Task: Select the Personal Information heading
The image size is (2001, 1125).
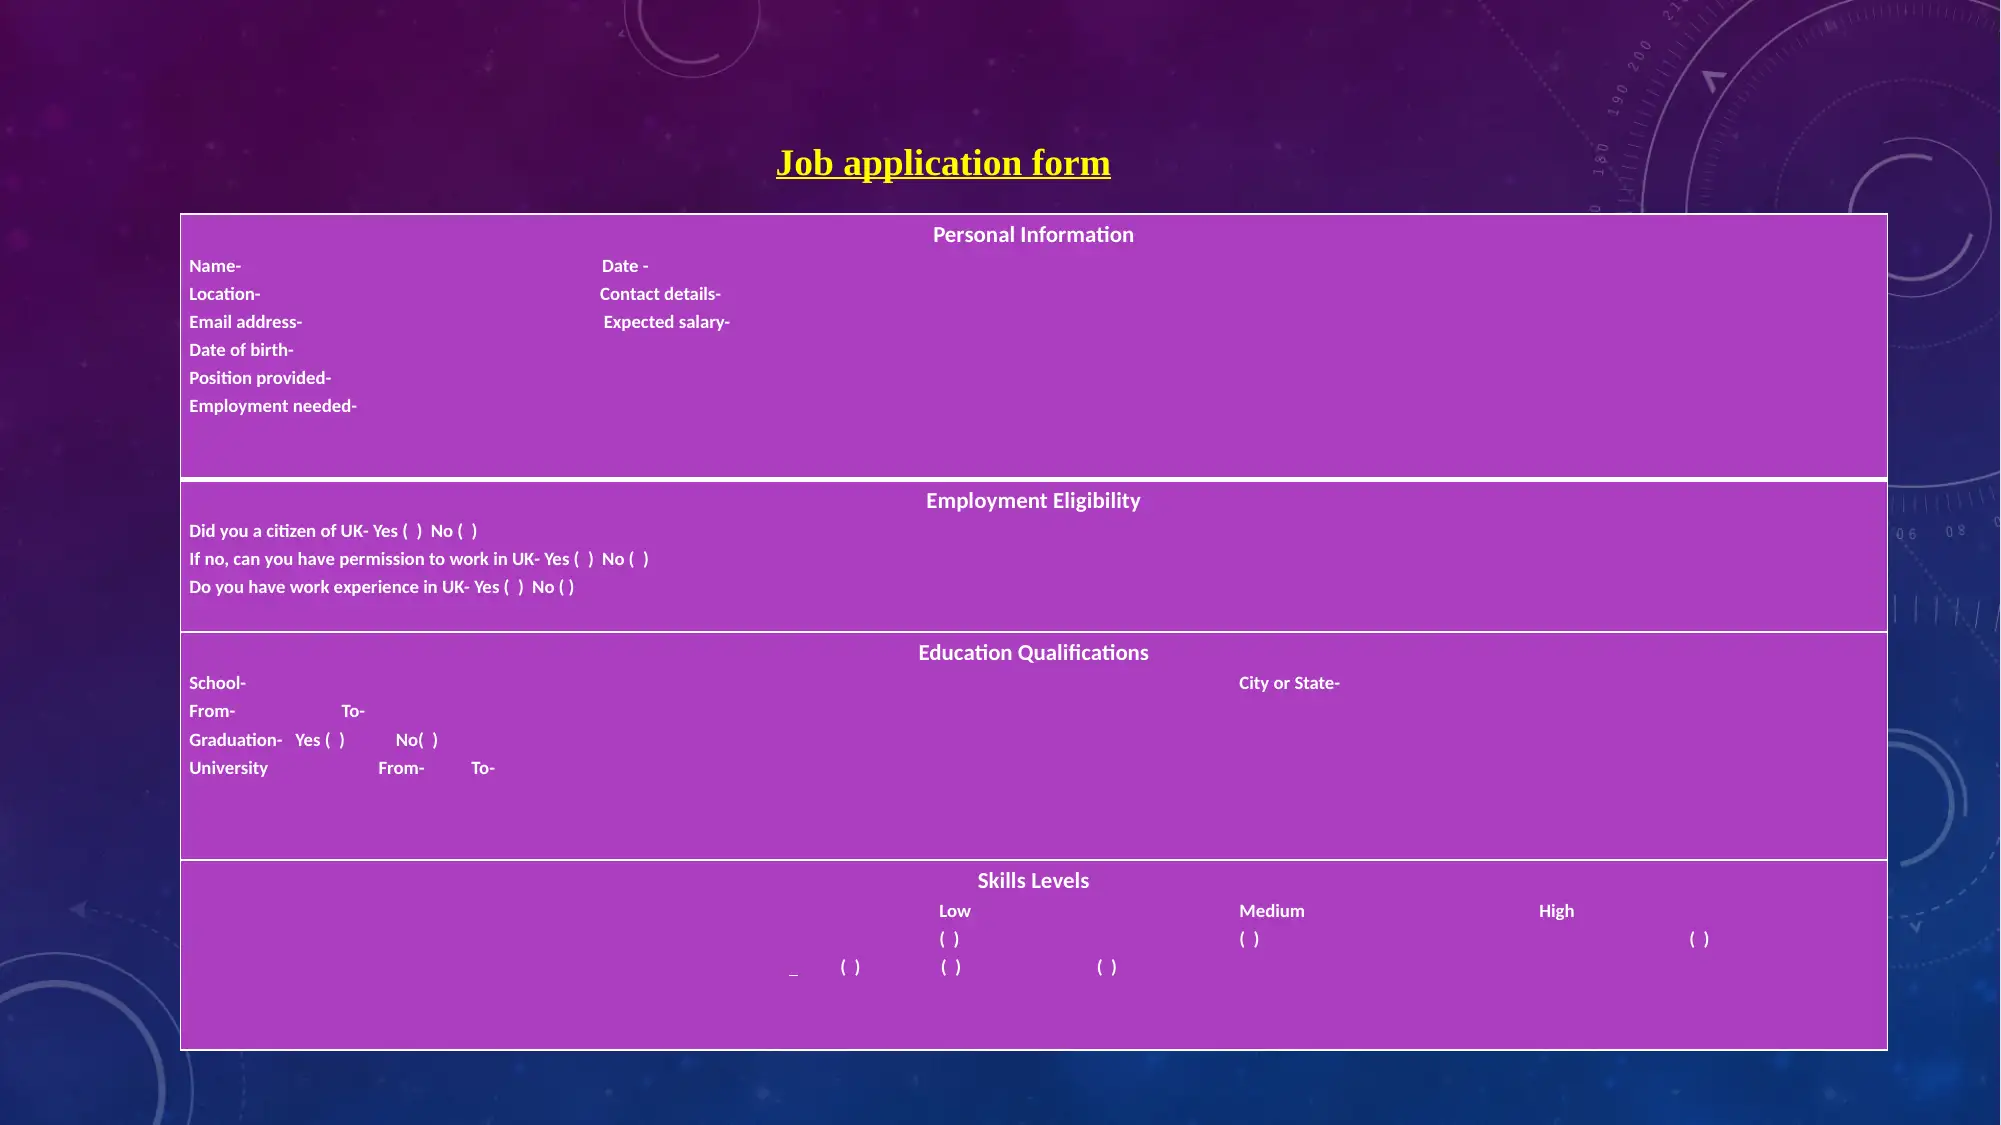Action: [x=1033, y=235]
